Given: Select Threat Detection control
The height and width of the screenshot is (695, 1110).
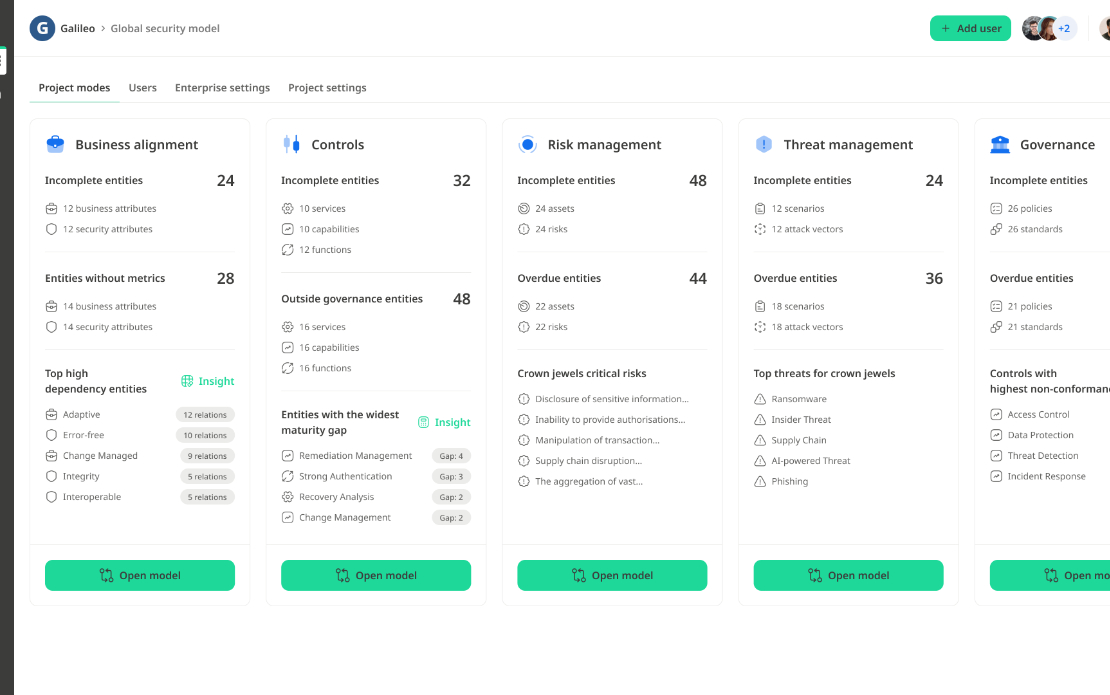Looking at the screenshot, I should 1043,456.
